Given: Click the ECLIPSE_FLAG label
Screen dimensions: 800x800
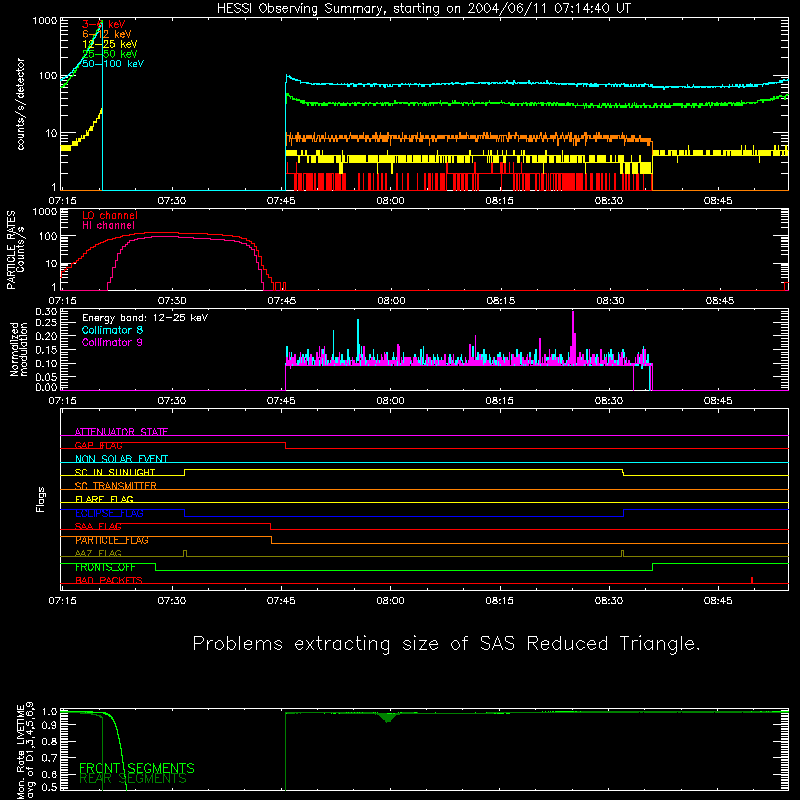Looking at the screenshot, I should [x=109, y=513].
